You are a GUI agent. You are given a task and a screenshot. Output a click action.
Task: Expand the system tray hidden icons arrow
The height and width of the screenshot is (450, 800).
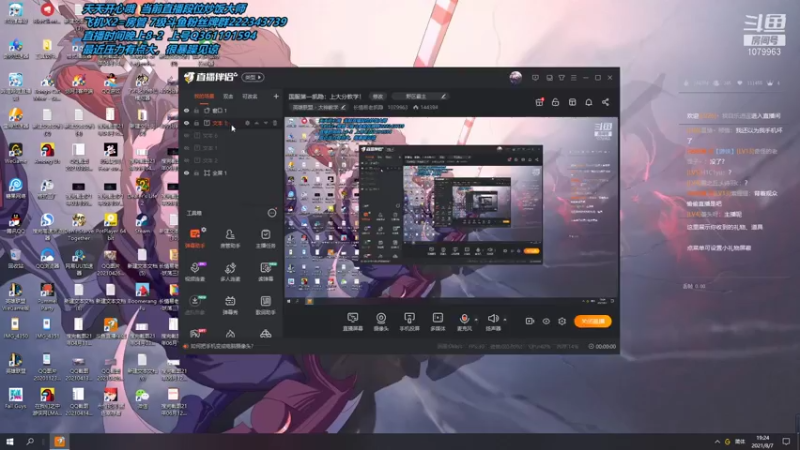[717, 442]
